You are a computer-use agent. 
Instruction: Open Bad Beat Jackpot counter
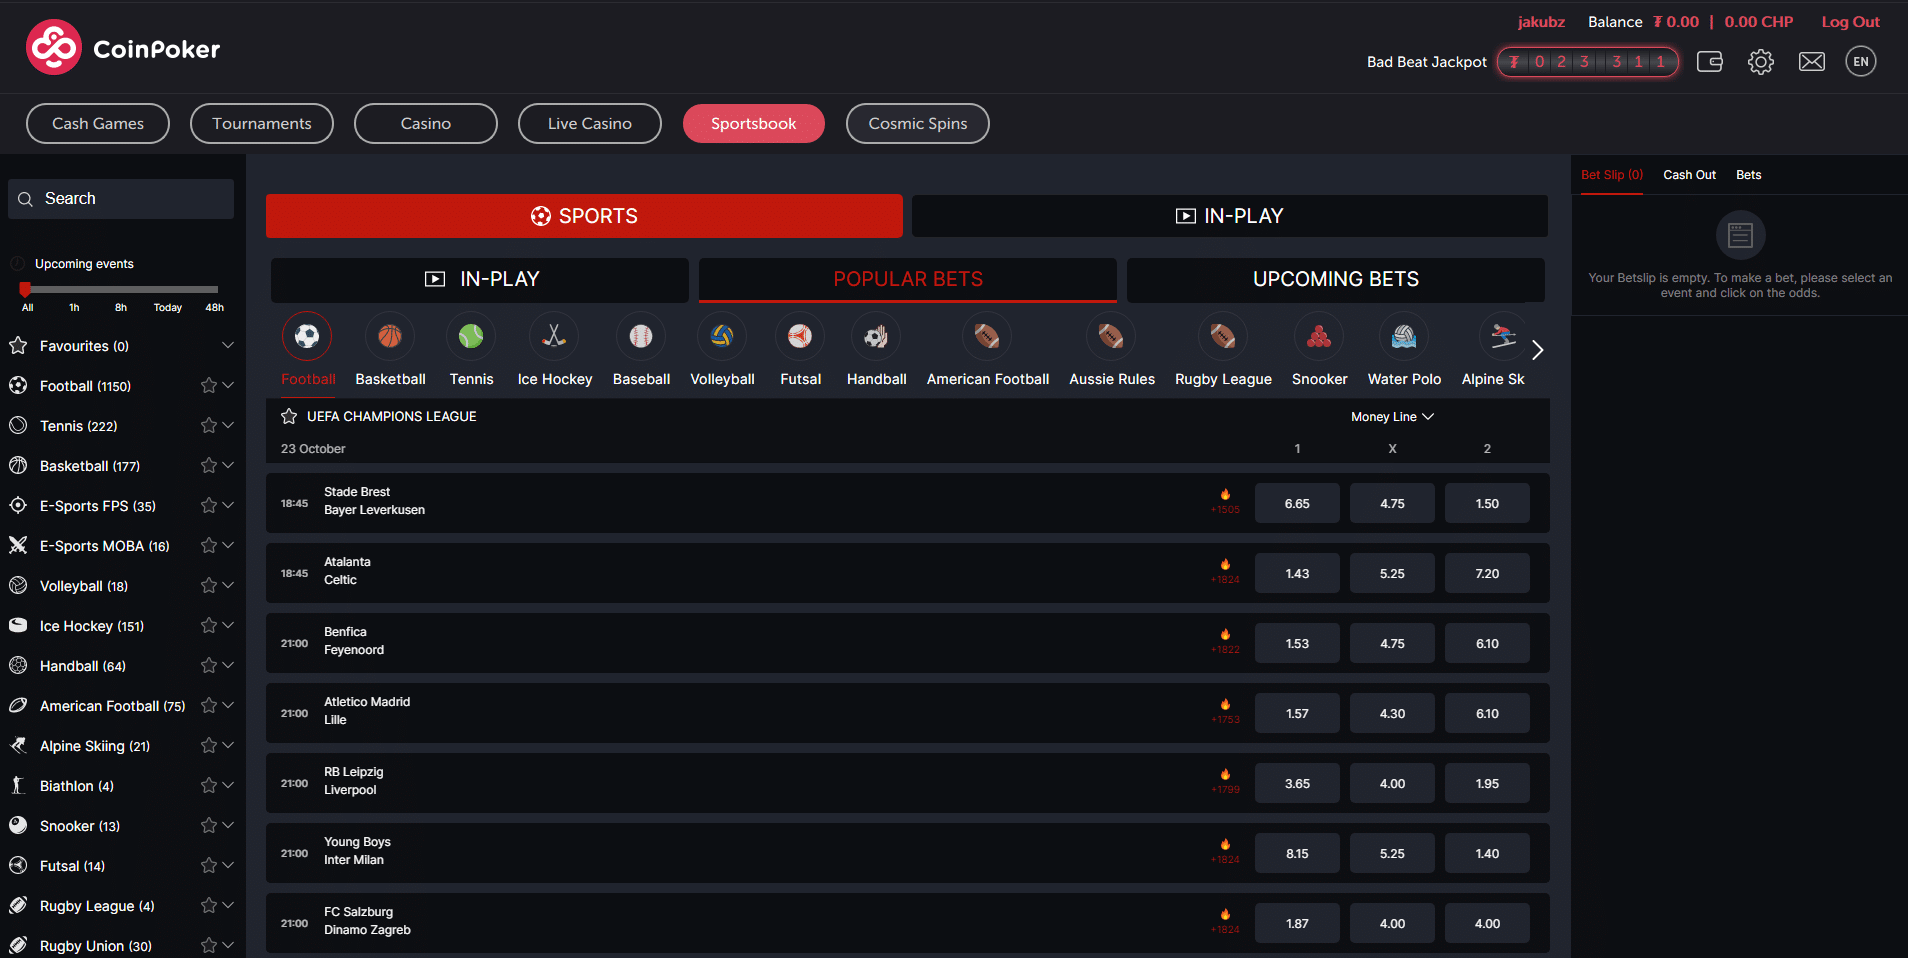[x=1588, y=62]
